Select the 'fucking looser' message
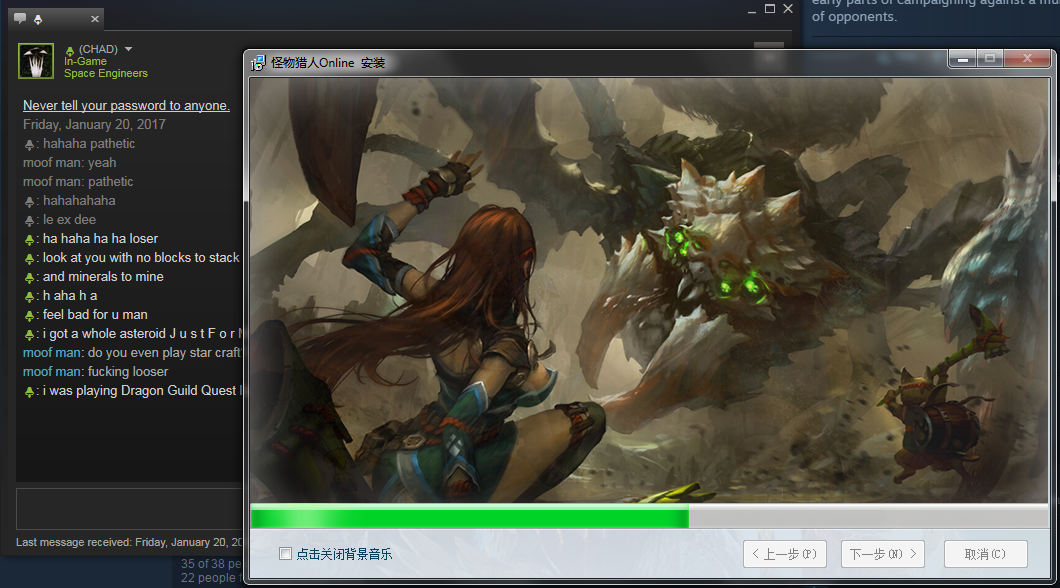This screenshot has width=1060, height=588. [x=128, y=371]
